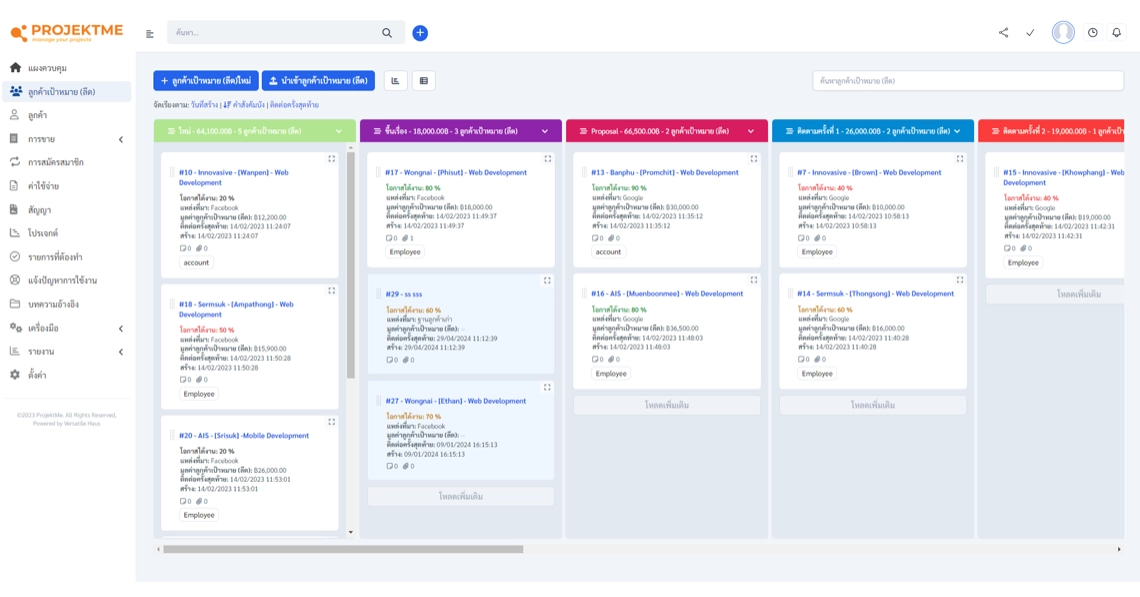This screenshot has height=597, width=1140.
Task: Click the user profile avatar
Action: 1063,33
